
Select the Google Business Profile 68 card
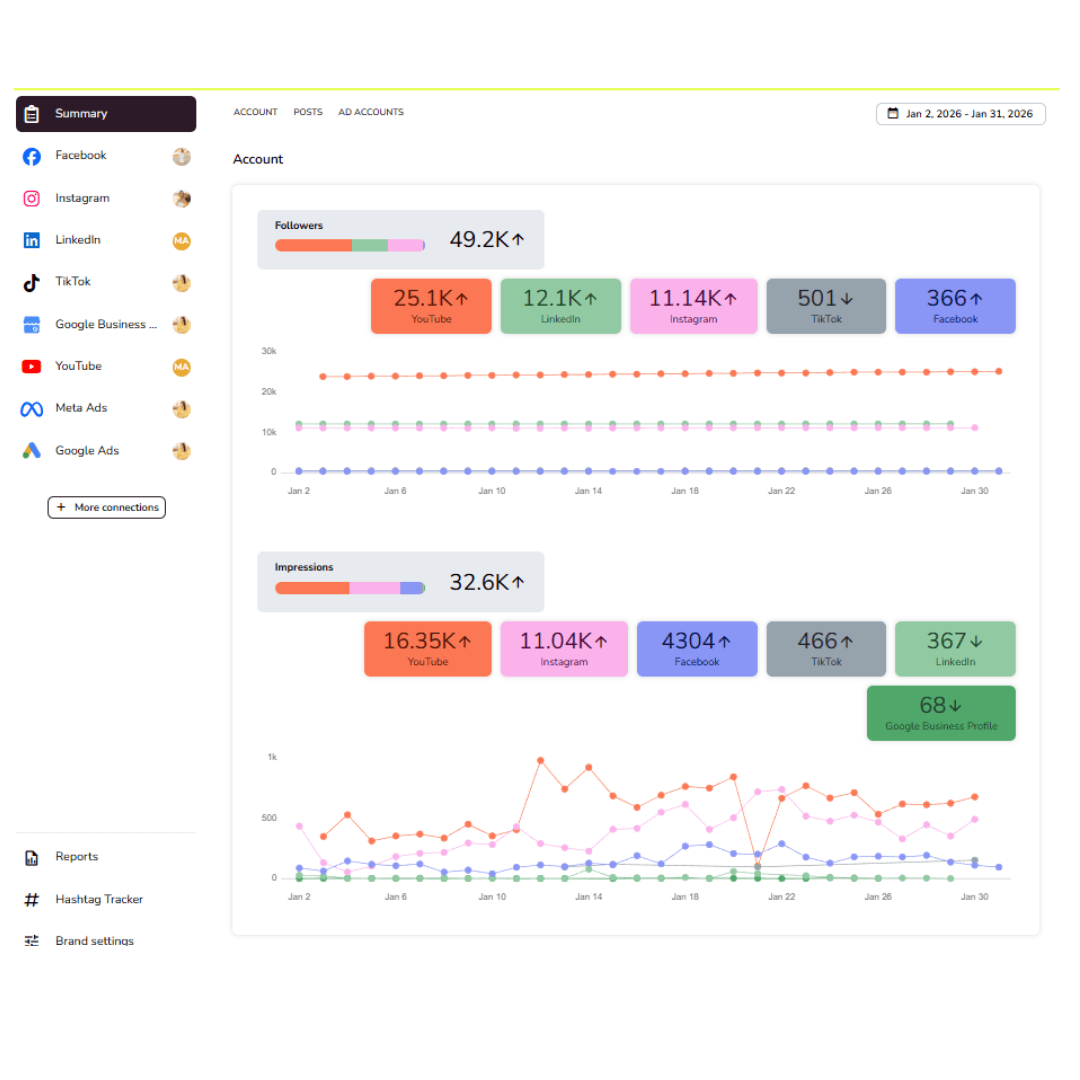[942, 714]
